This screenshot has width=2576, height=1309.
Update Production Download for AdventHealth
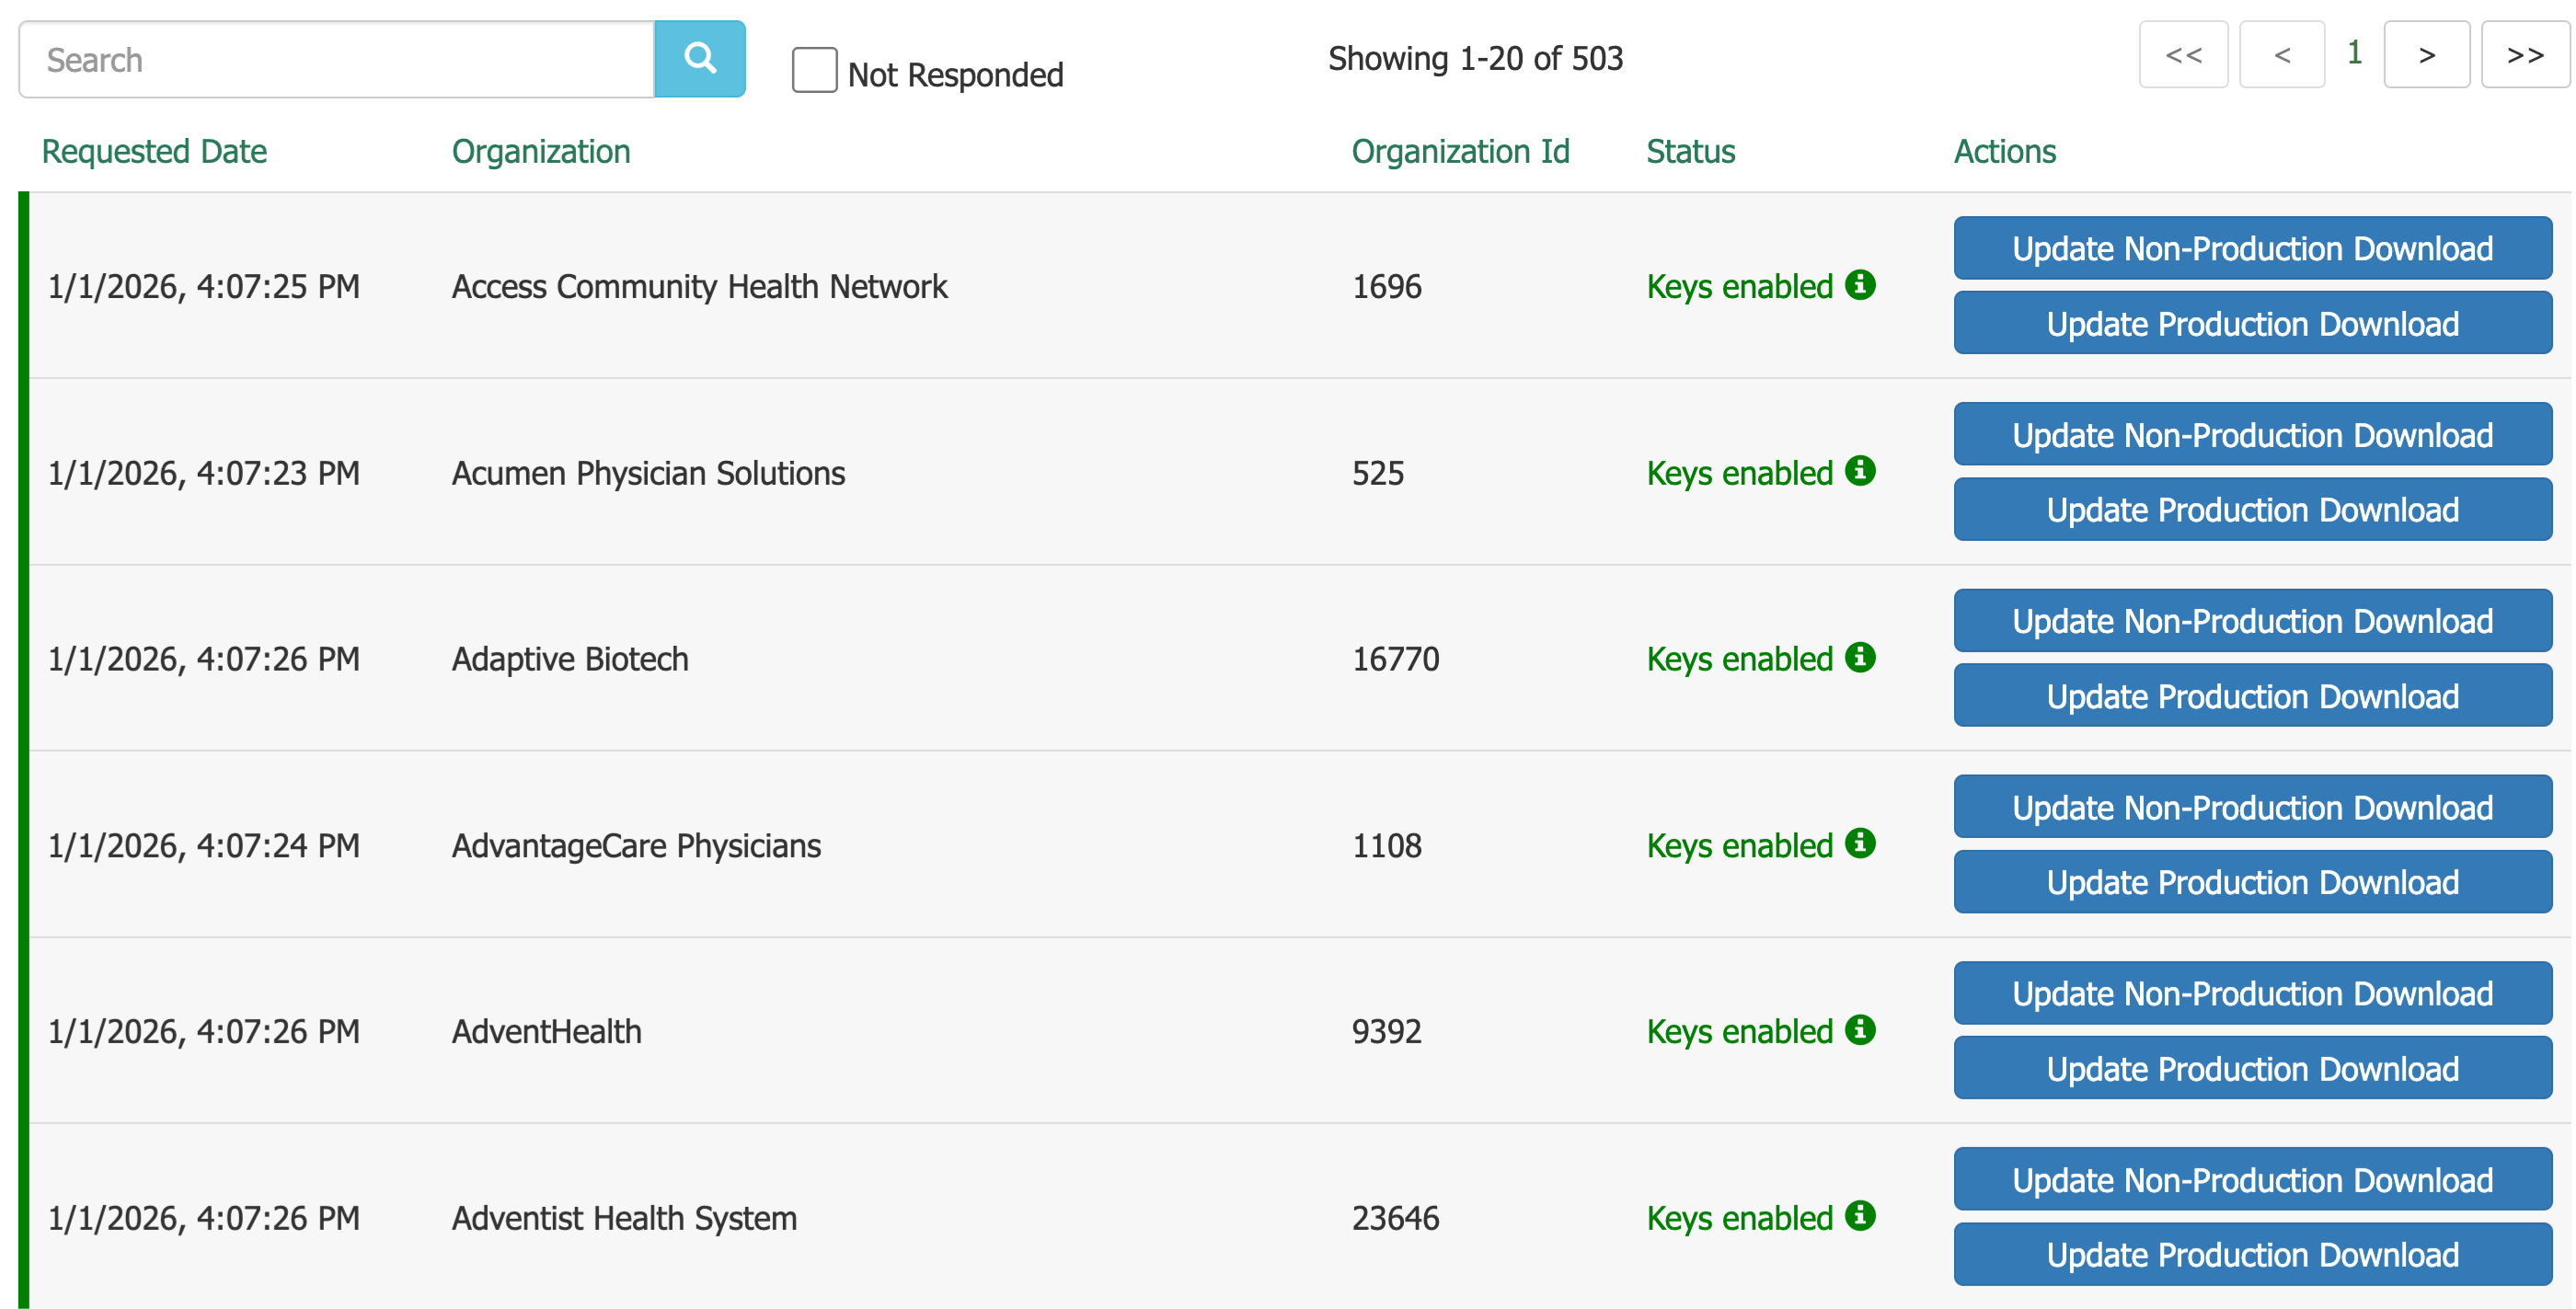click(x=2252, y=1068)
